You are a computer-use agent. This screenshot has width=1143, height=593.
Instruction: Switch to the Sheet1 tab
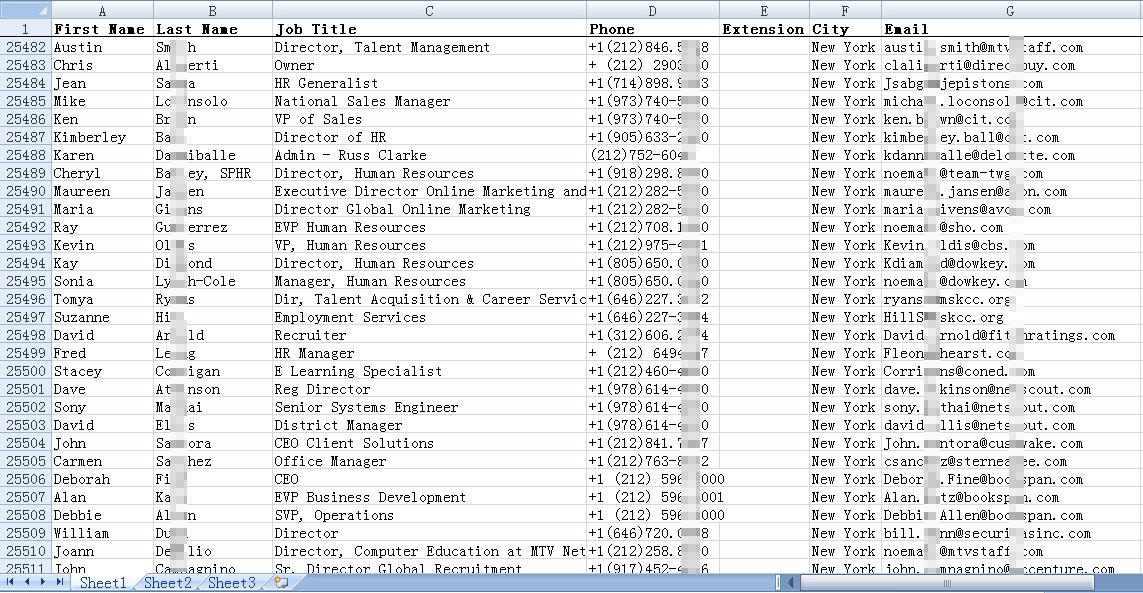(103, 583)
